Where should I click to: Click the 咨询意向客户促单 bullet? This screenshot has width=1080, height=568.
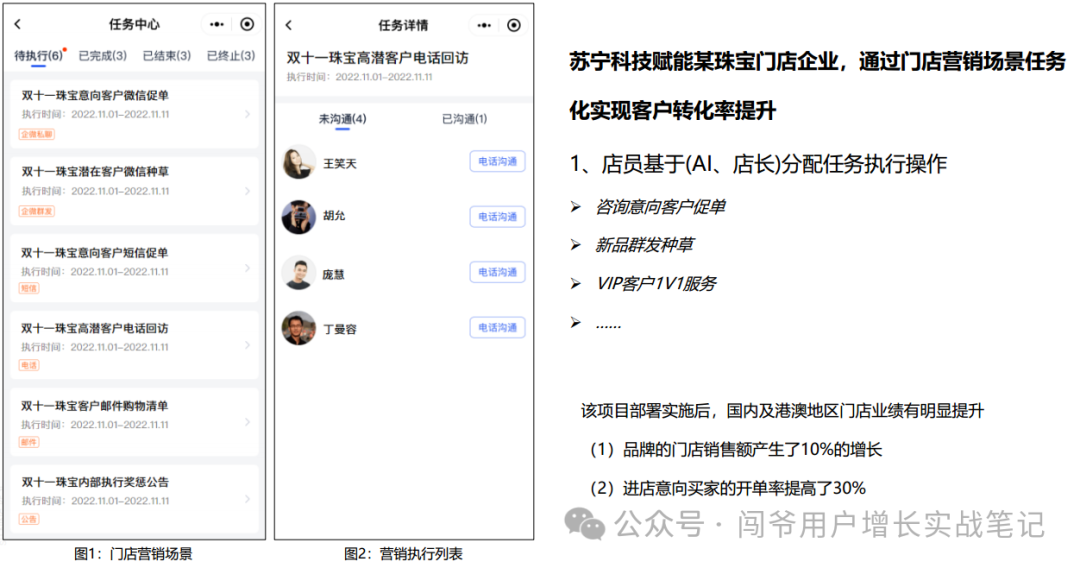(x=660, y=207)
